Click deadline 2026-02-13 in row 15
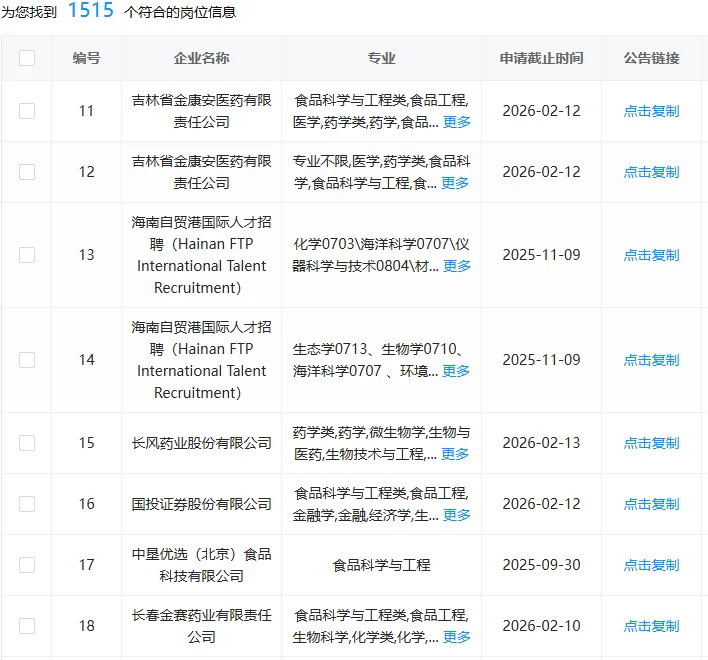 point(541,443)
